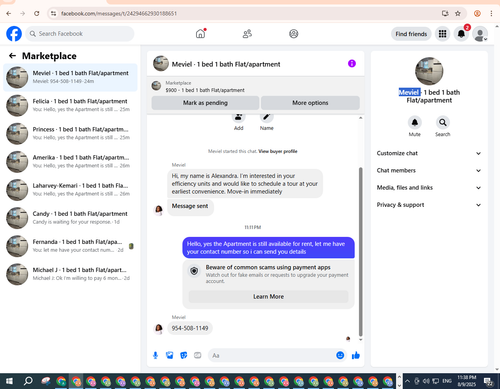Open Michael J conversation in the chat list
500x389 pixels.
70,274
